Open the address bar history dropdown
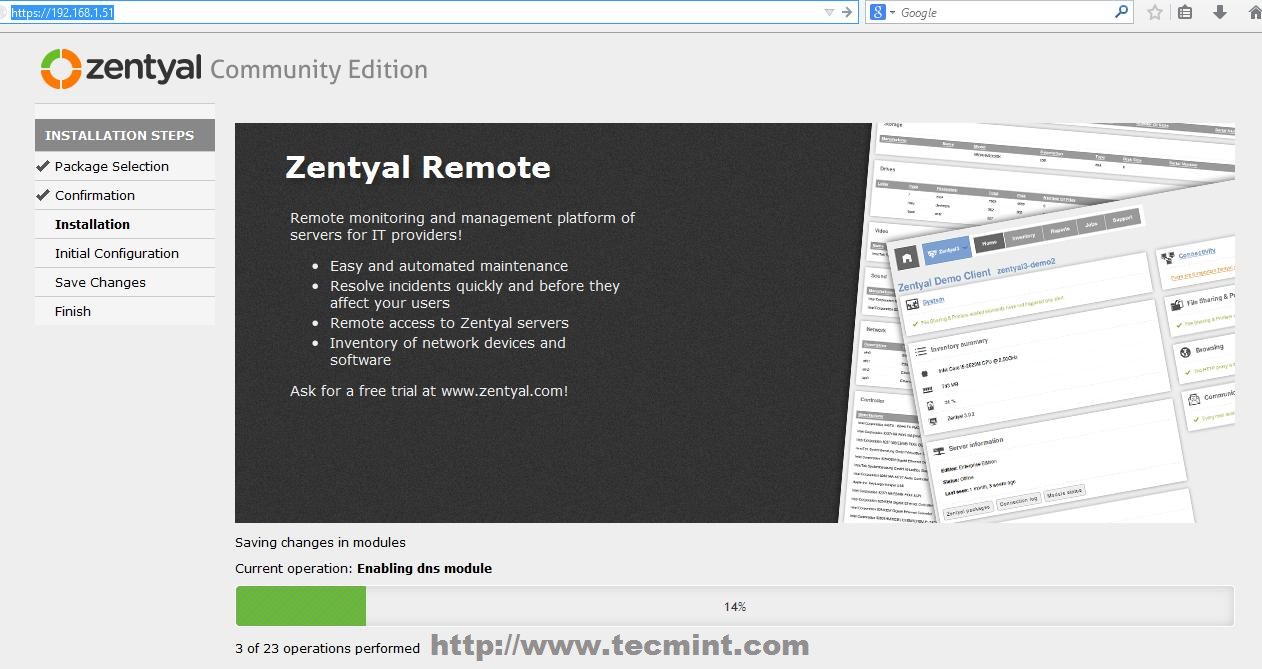This screenshot has width=1262, height=669. coord(829,12)
